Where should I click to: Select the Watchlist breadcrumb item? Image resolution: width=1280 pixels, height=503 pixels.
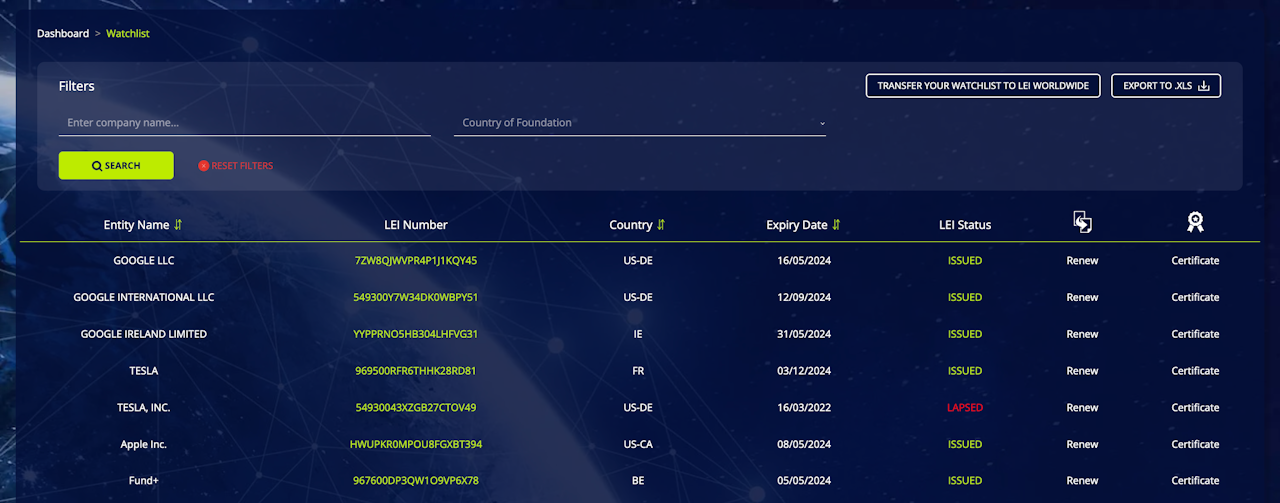click(128, 34)
